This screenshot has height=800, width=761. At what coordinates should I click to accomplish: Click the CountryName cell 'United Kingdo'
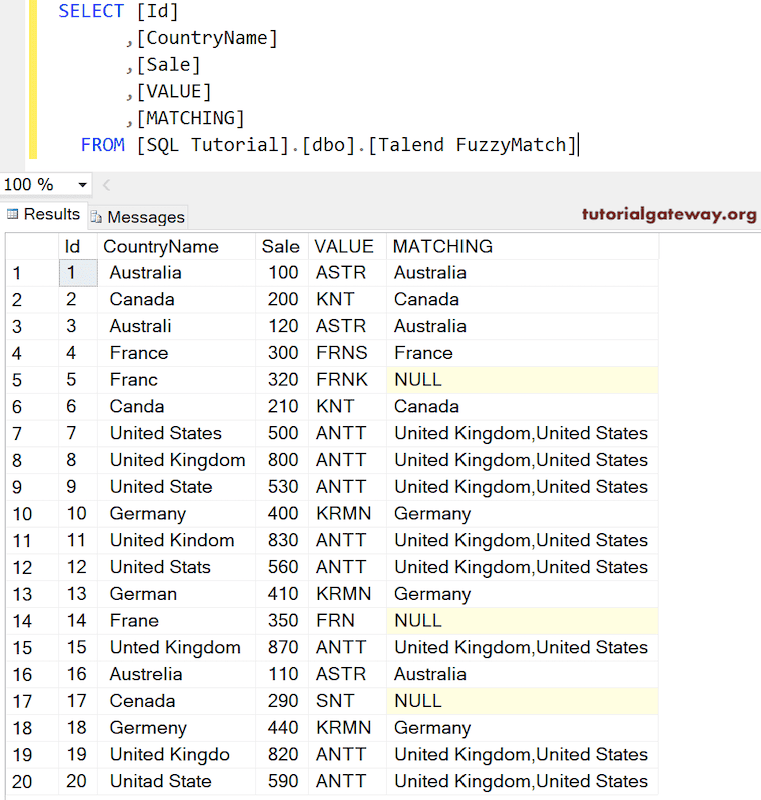click(176, 755)
